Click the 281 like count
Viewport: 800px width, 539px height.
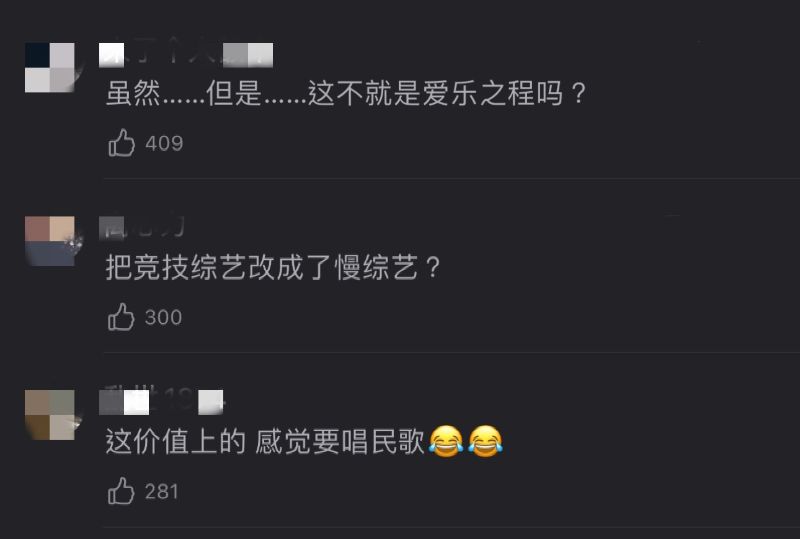(162, 492)
